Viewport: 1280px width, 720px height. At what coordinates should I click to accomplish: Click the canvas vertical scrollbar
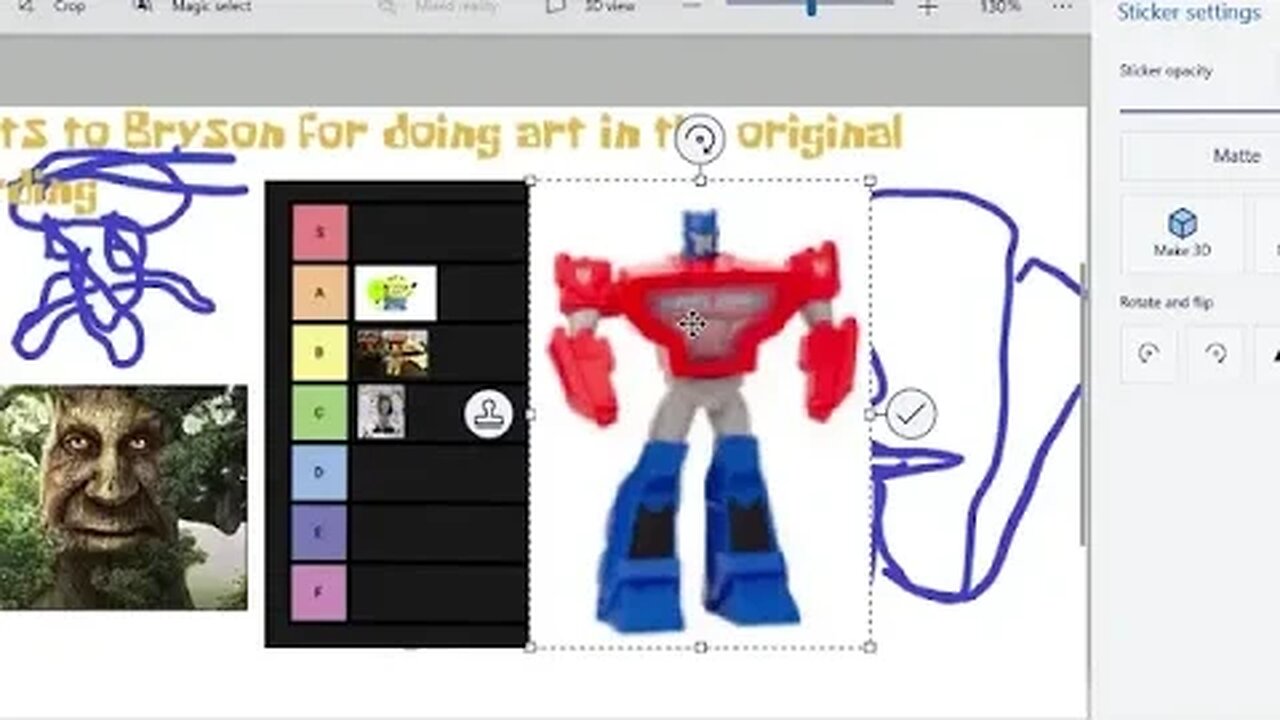[1084, 404]
